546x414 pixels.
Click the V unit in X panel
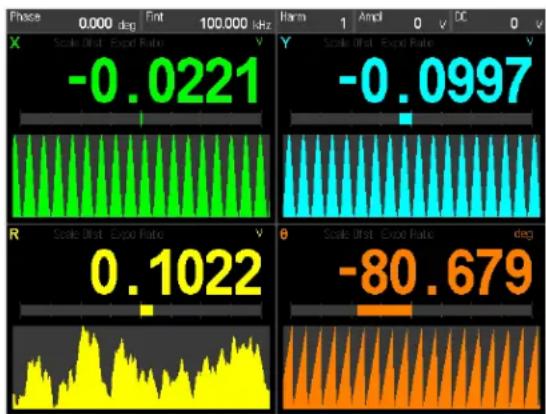point(259,42)
